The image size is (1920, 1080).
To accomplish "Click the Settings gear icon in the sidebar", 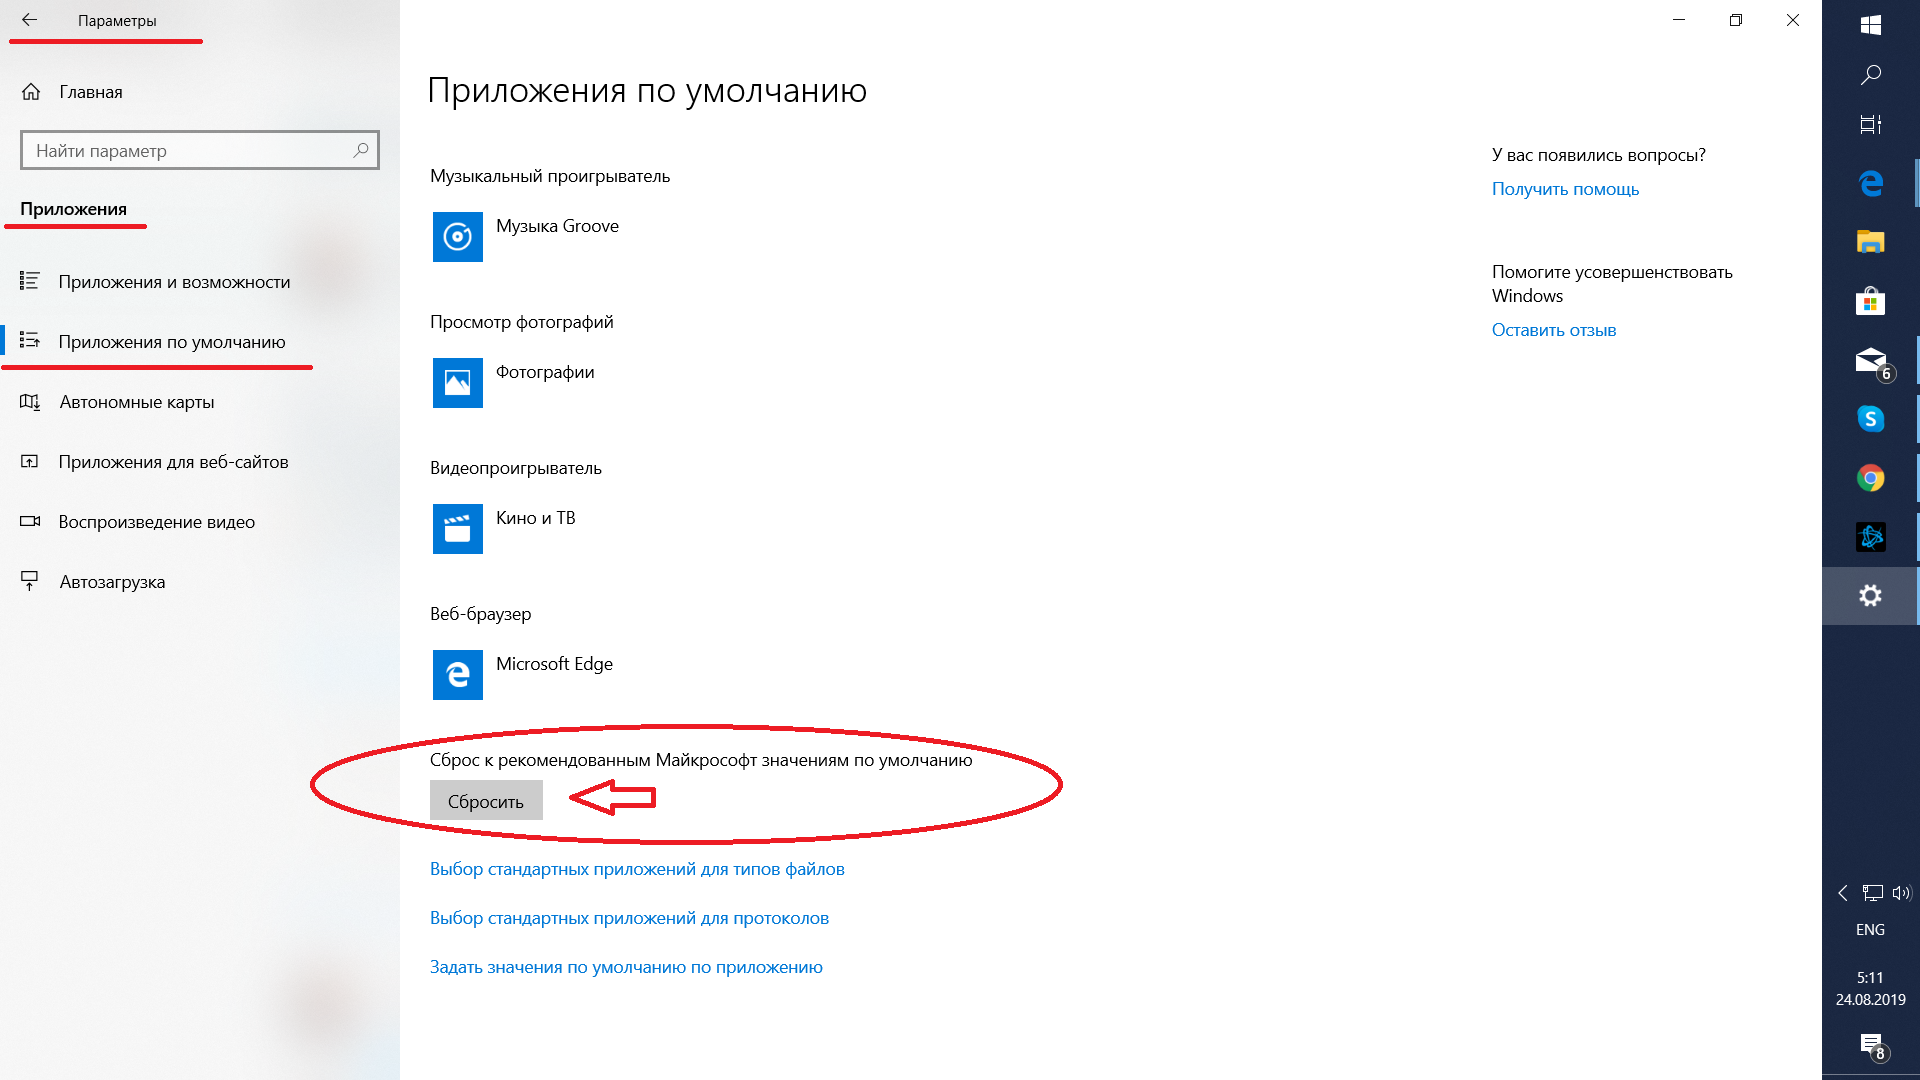I will pos(1871,595).
